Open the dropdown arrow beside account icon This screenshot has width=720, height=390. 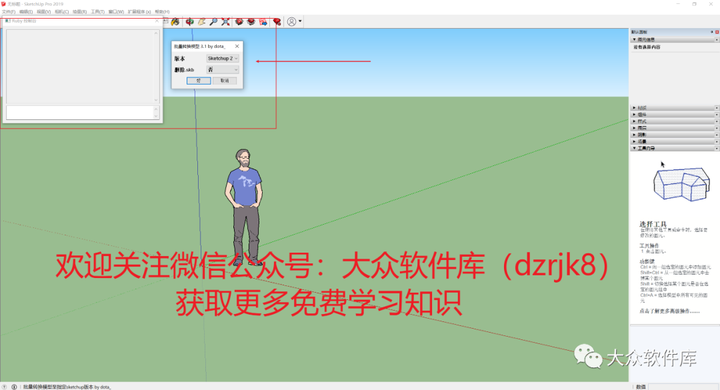pyautogui.click(x=300, y=21)
